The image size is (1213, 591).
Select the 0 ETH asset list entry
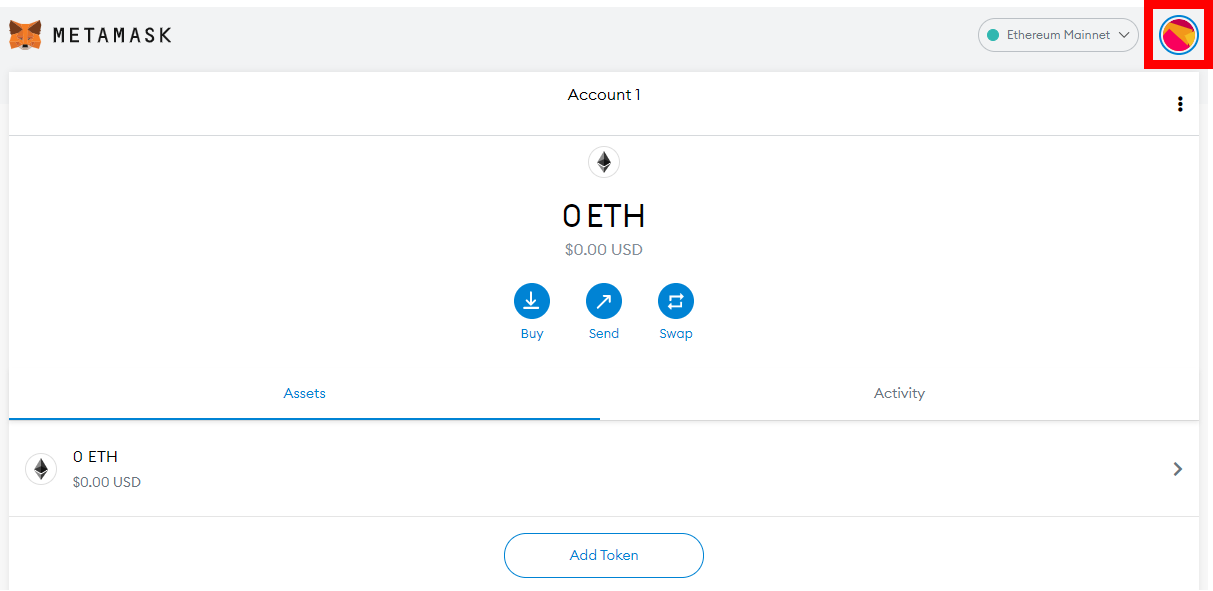604,469
